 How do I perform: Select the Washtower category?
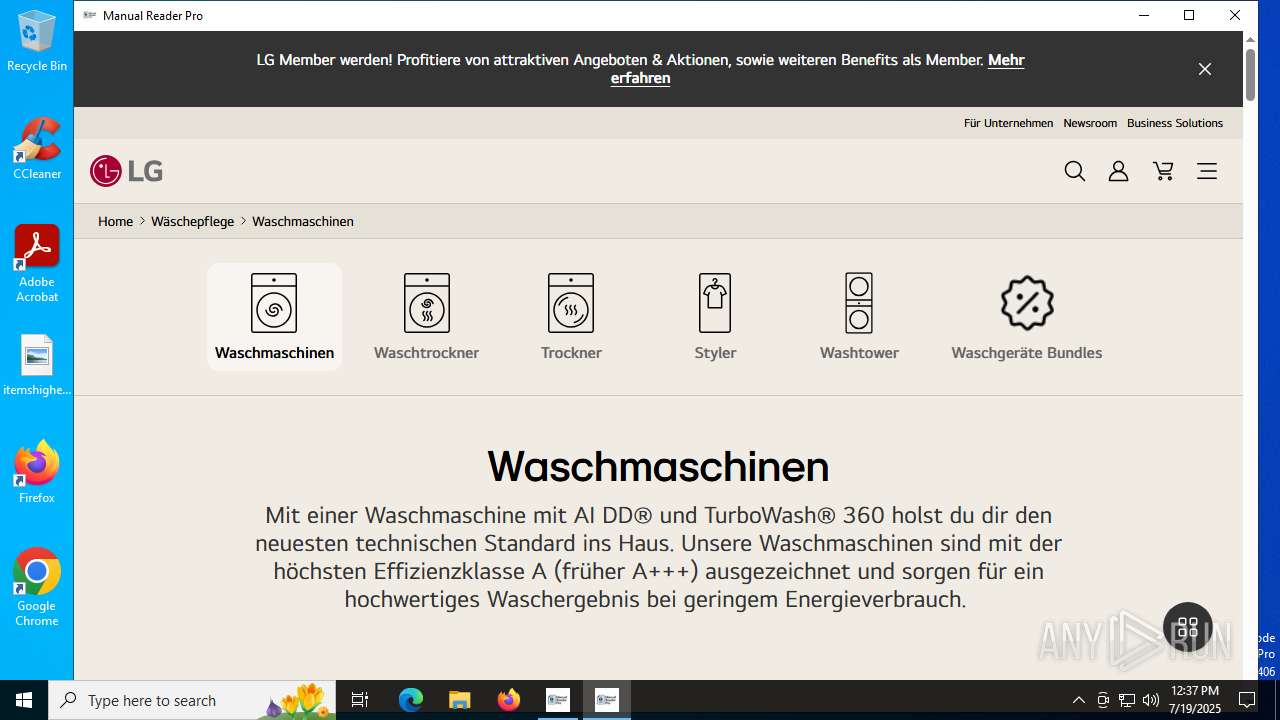pyautogui.click(x=859, y=316)
